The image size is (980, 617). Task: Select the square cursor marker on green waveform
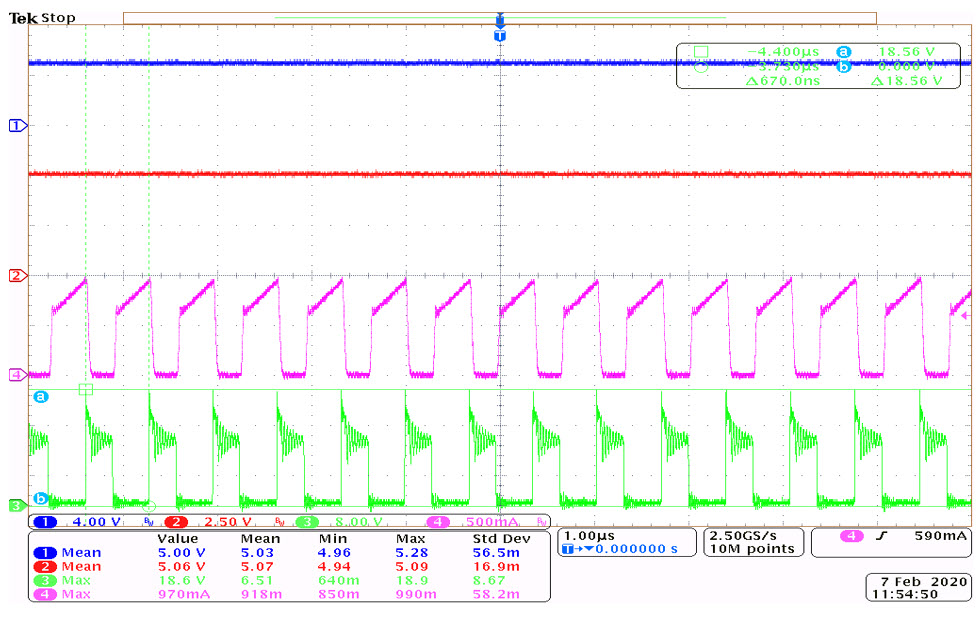click(86, 390)
